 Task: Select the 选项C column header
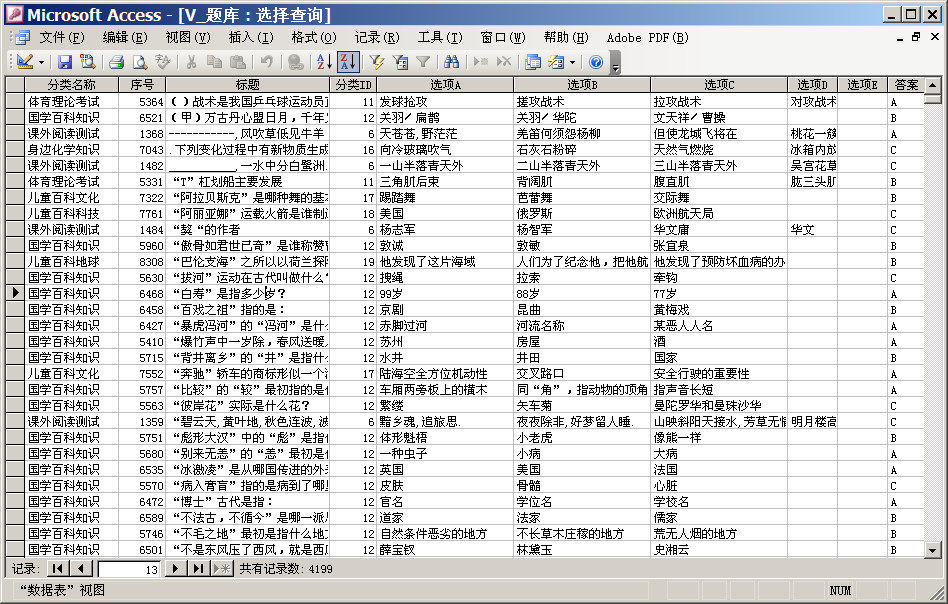click(719, 85)
